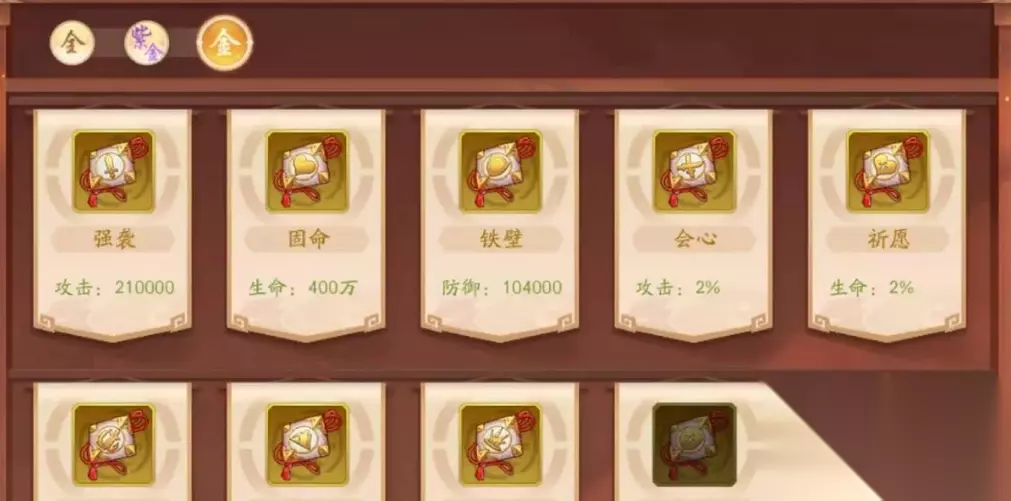Viewport: 1011px width, 501px height.
Task: Click the 铁壁 name label
Action: pos(501,239)
